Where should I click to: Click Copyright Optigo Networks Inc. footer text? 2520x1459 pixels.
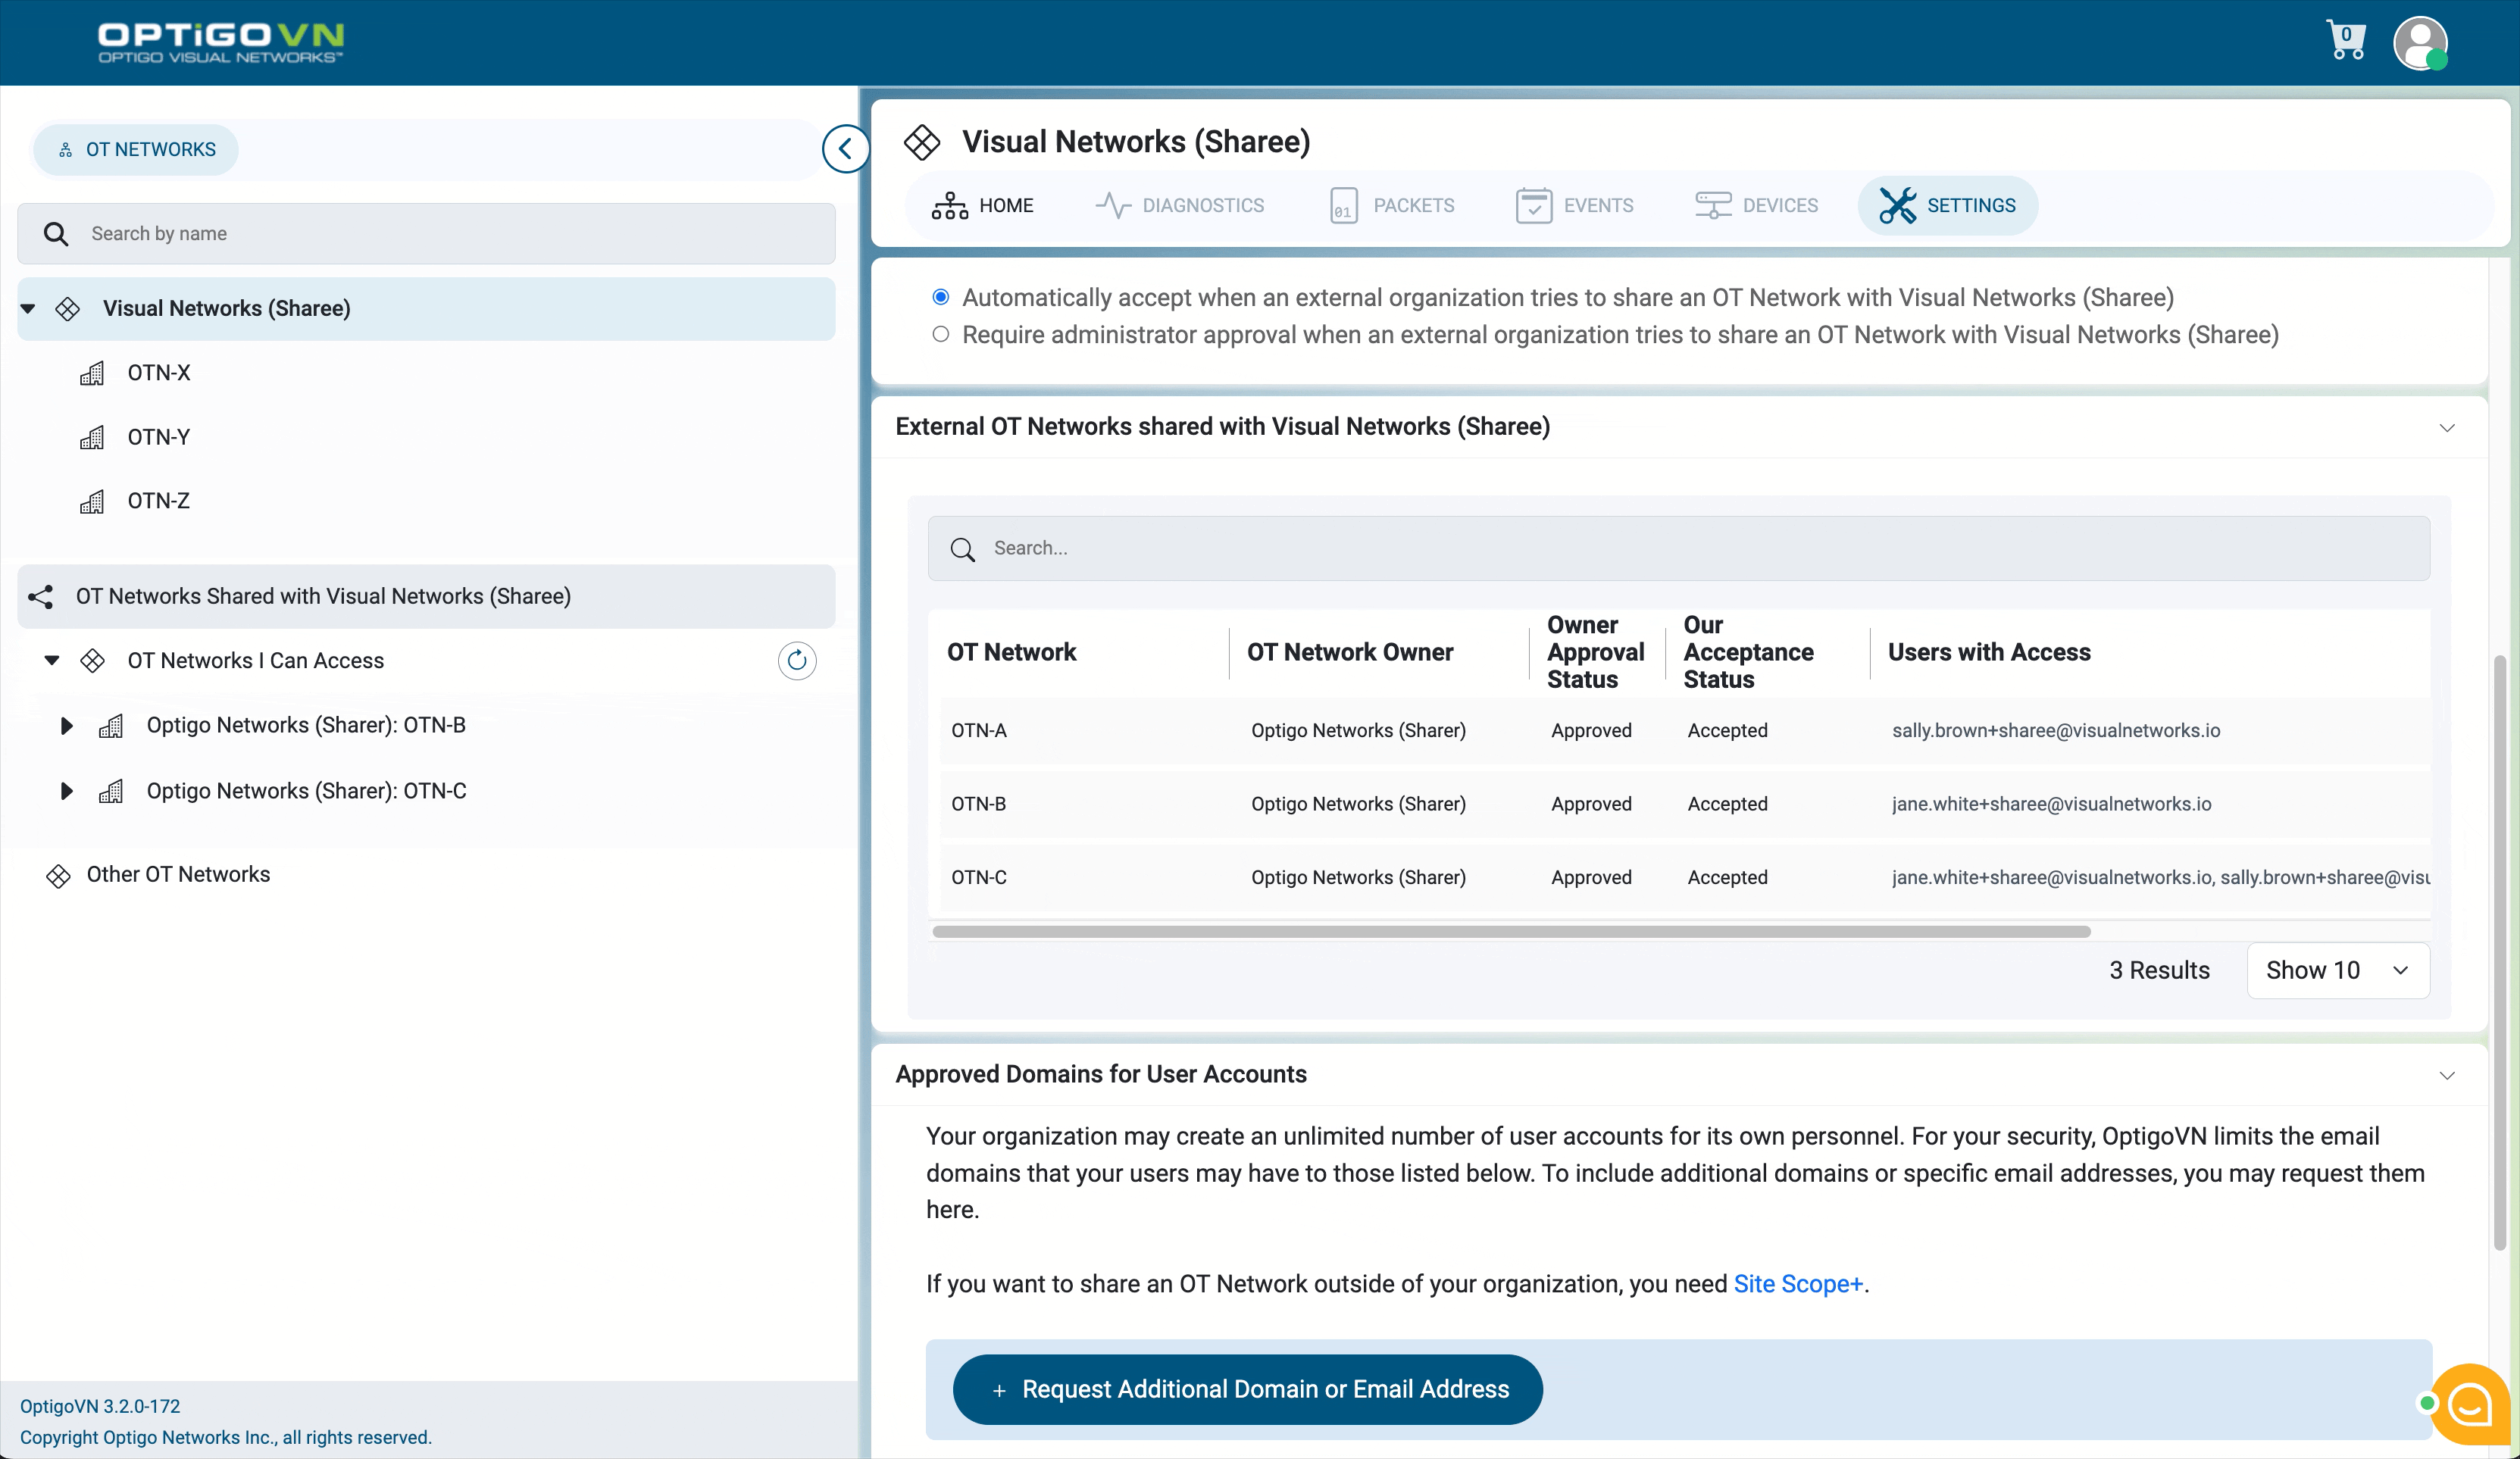226,1437
